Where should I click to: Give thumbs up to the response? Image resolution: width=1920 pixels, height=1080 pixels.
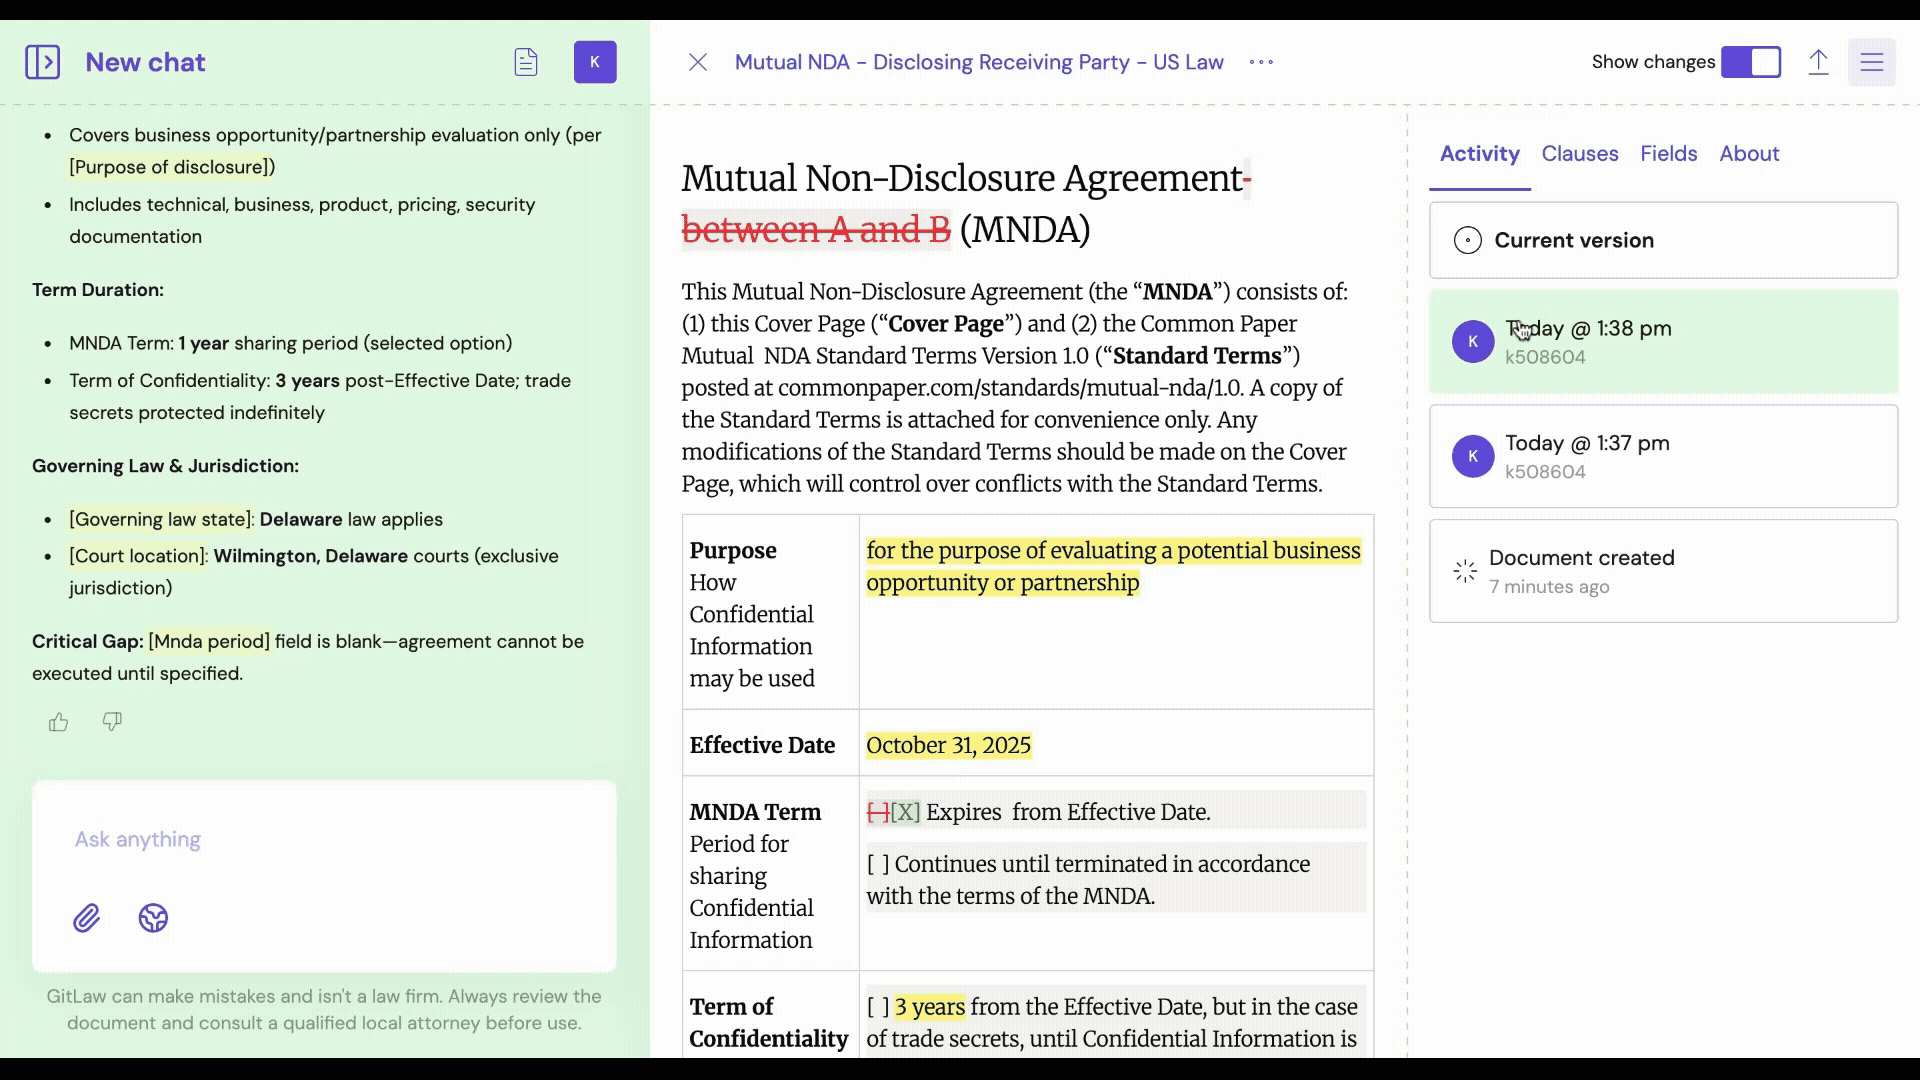(59, 722)
